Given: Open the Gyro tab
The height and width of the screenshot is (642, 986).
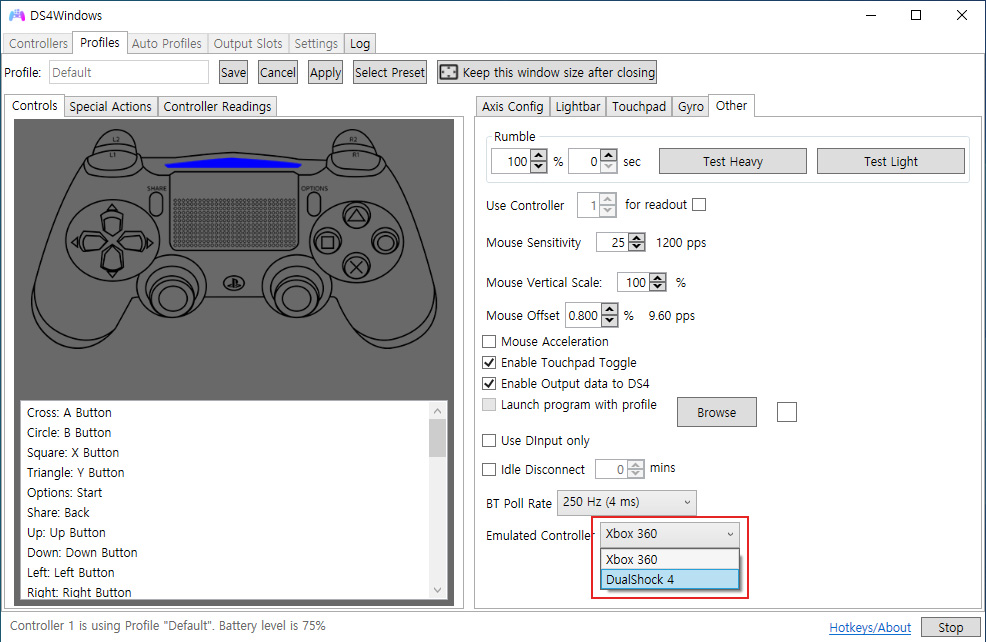Looking at the screenshot, I should pos(690,106).
